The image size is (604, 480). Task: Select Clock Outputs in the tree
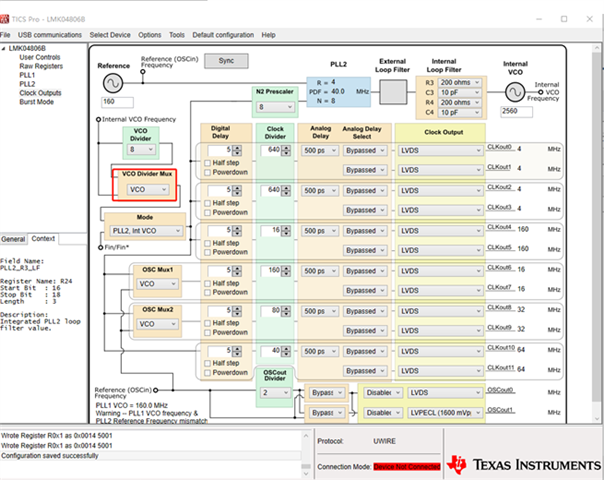(40, 93)
